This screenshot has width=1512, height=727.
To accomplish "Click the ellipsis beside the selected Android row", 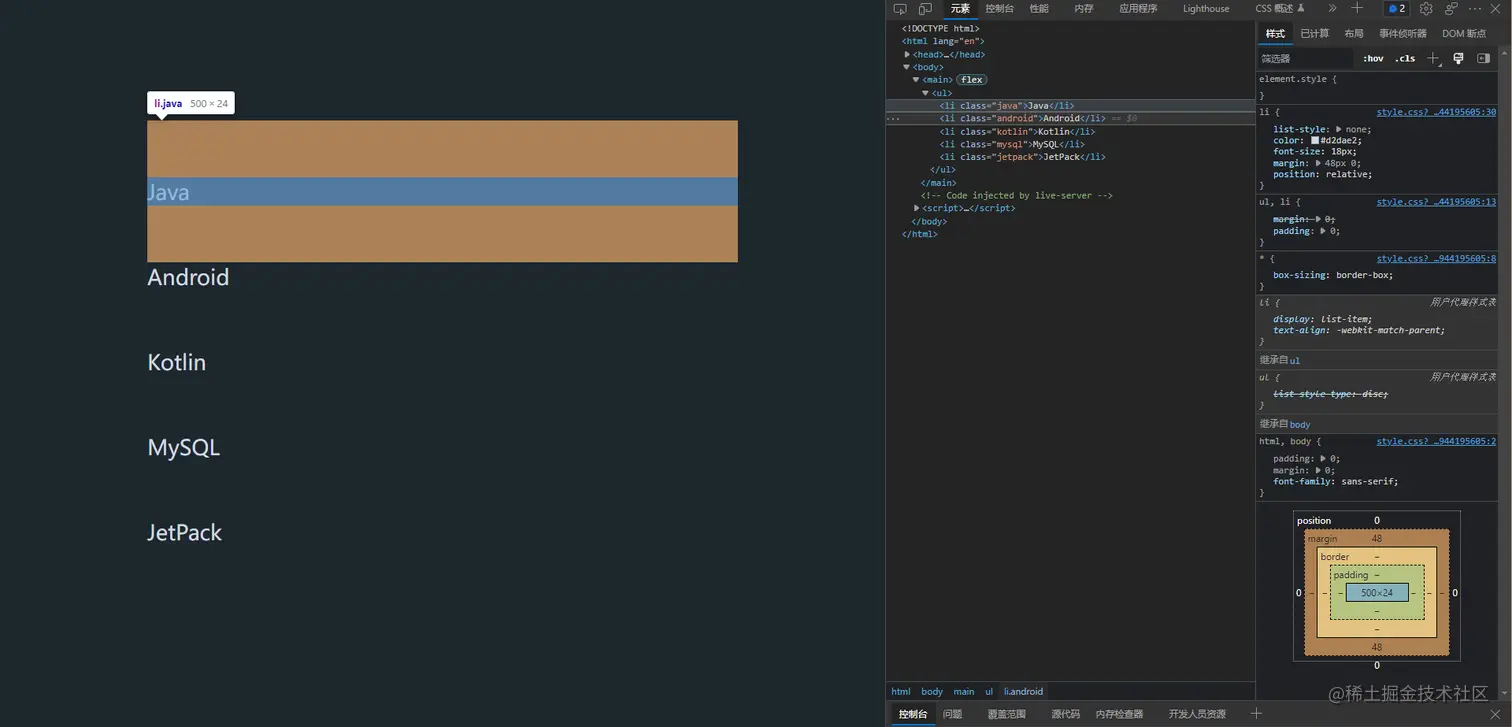I will tap(893, 118).
